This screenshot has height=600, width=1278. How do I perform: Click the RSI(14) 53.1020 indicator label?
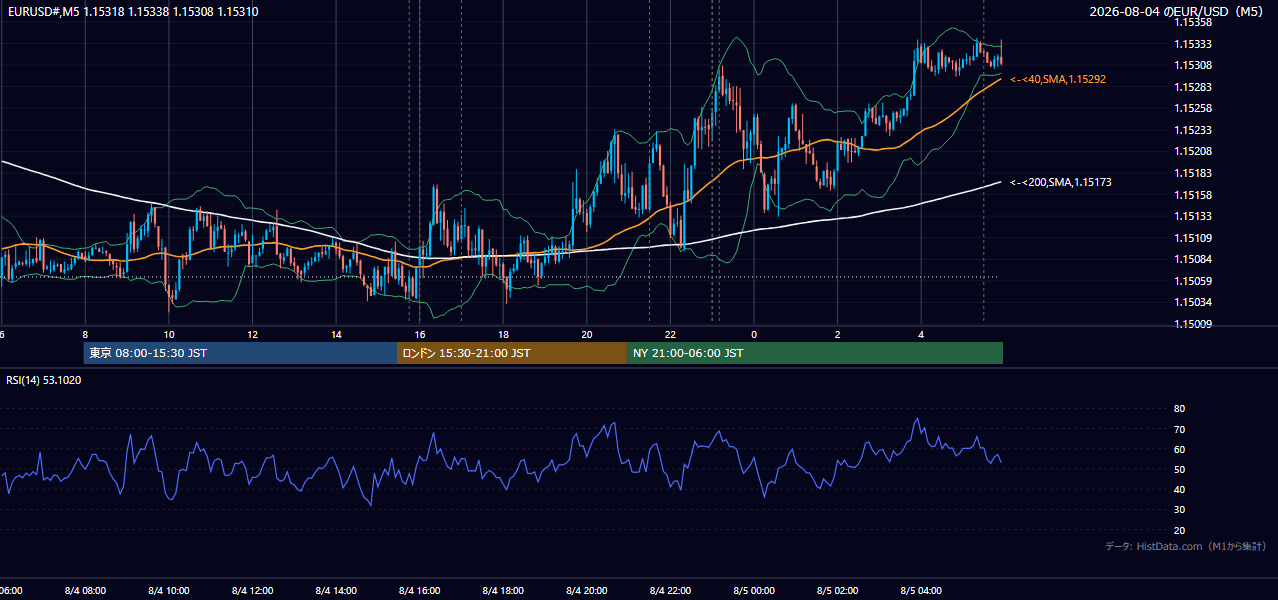tap(44, 380)
